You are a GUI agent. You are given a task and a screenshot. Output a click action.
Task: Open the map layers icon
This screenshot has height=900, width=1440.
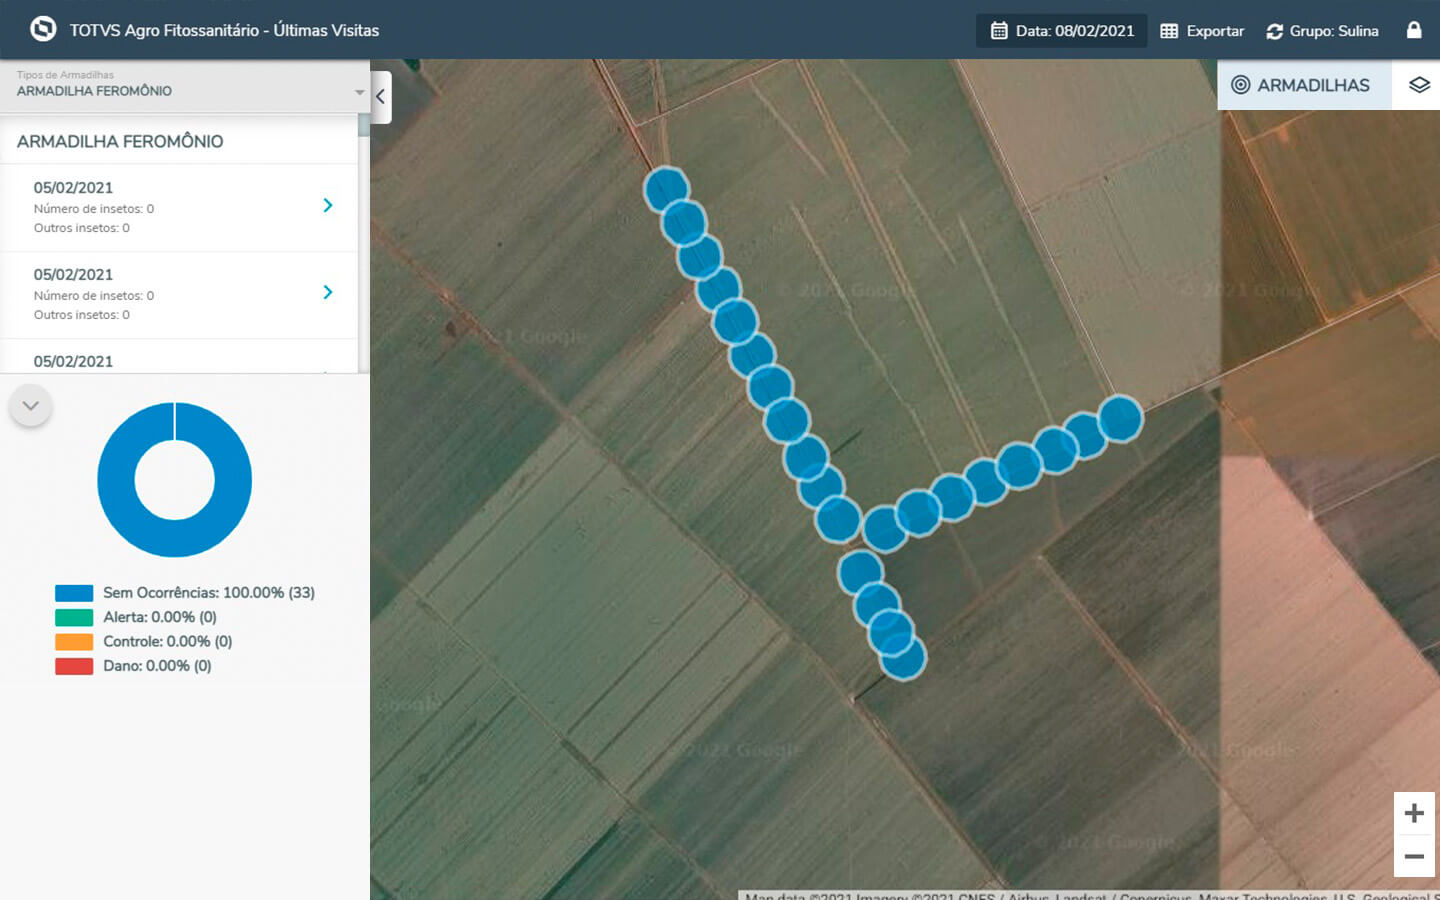tap(1418, 85)
